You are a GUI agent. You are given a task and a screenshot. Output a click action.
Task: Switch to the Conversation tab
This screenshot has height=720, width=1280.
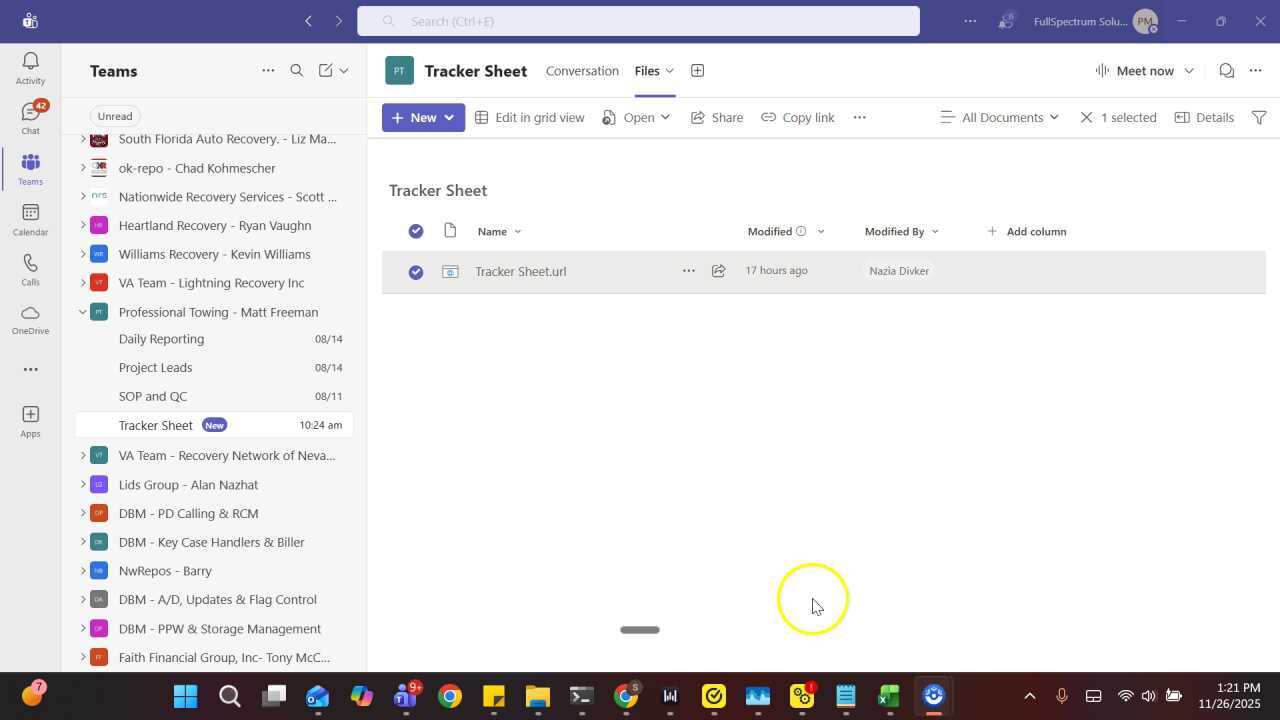[582, 71]
